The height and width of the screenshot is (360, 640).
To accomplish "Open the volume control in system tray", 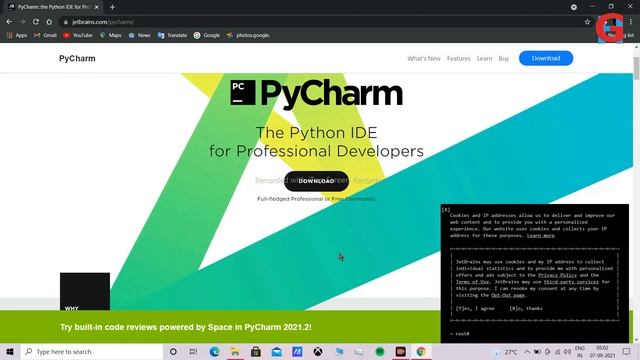I will pyautogui.click(x=567, y=351).
